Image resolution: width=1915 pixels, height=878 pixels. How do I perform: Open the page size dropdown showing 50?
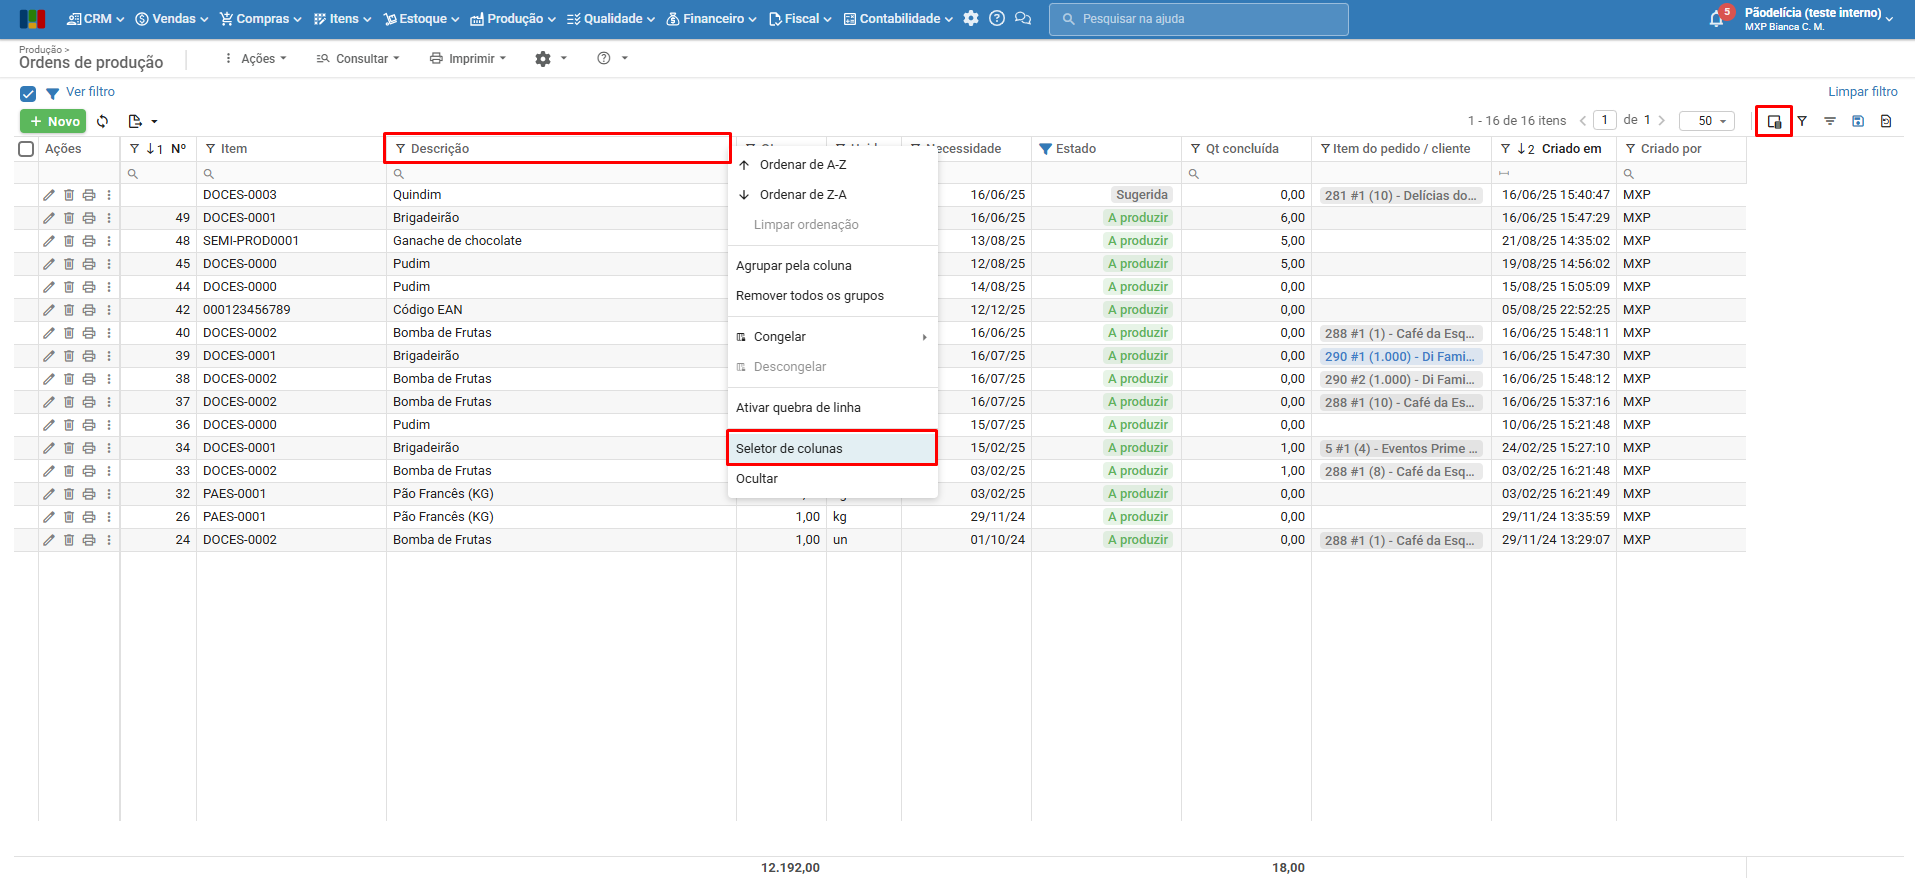[x=1706, y=121]
